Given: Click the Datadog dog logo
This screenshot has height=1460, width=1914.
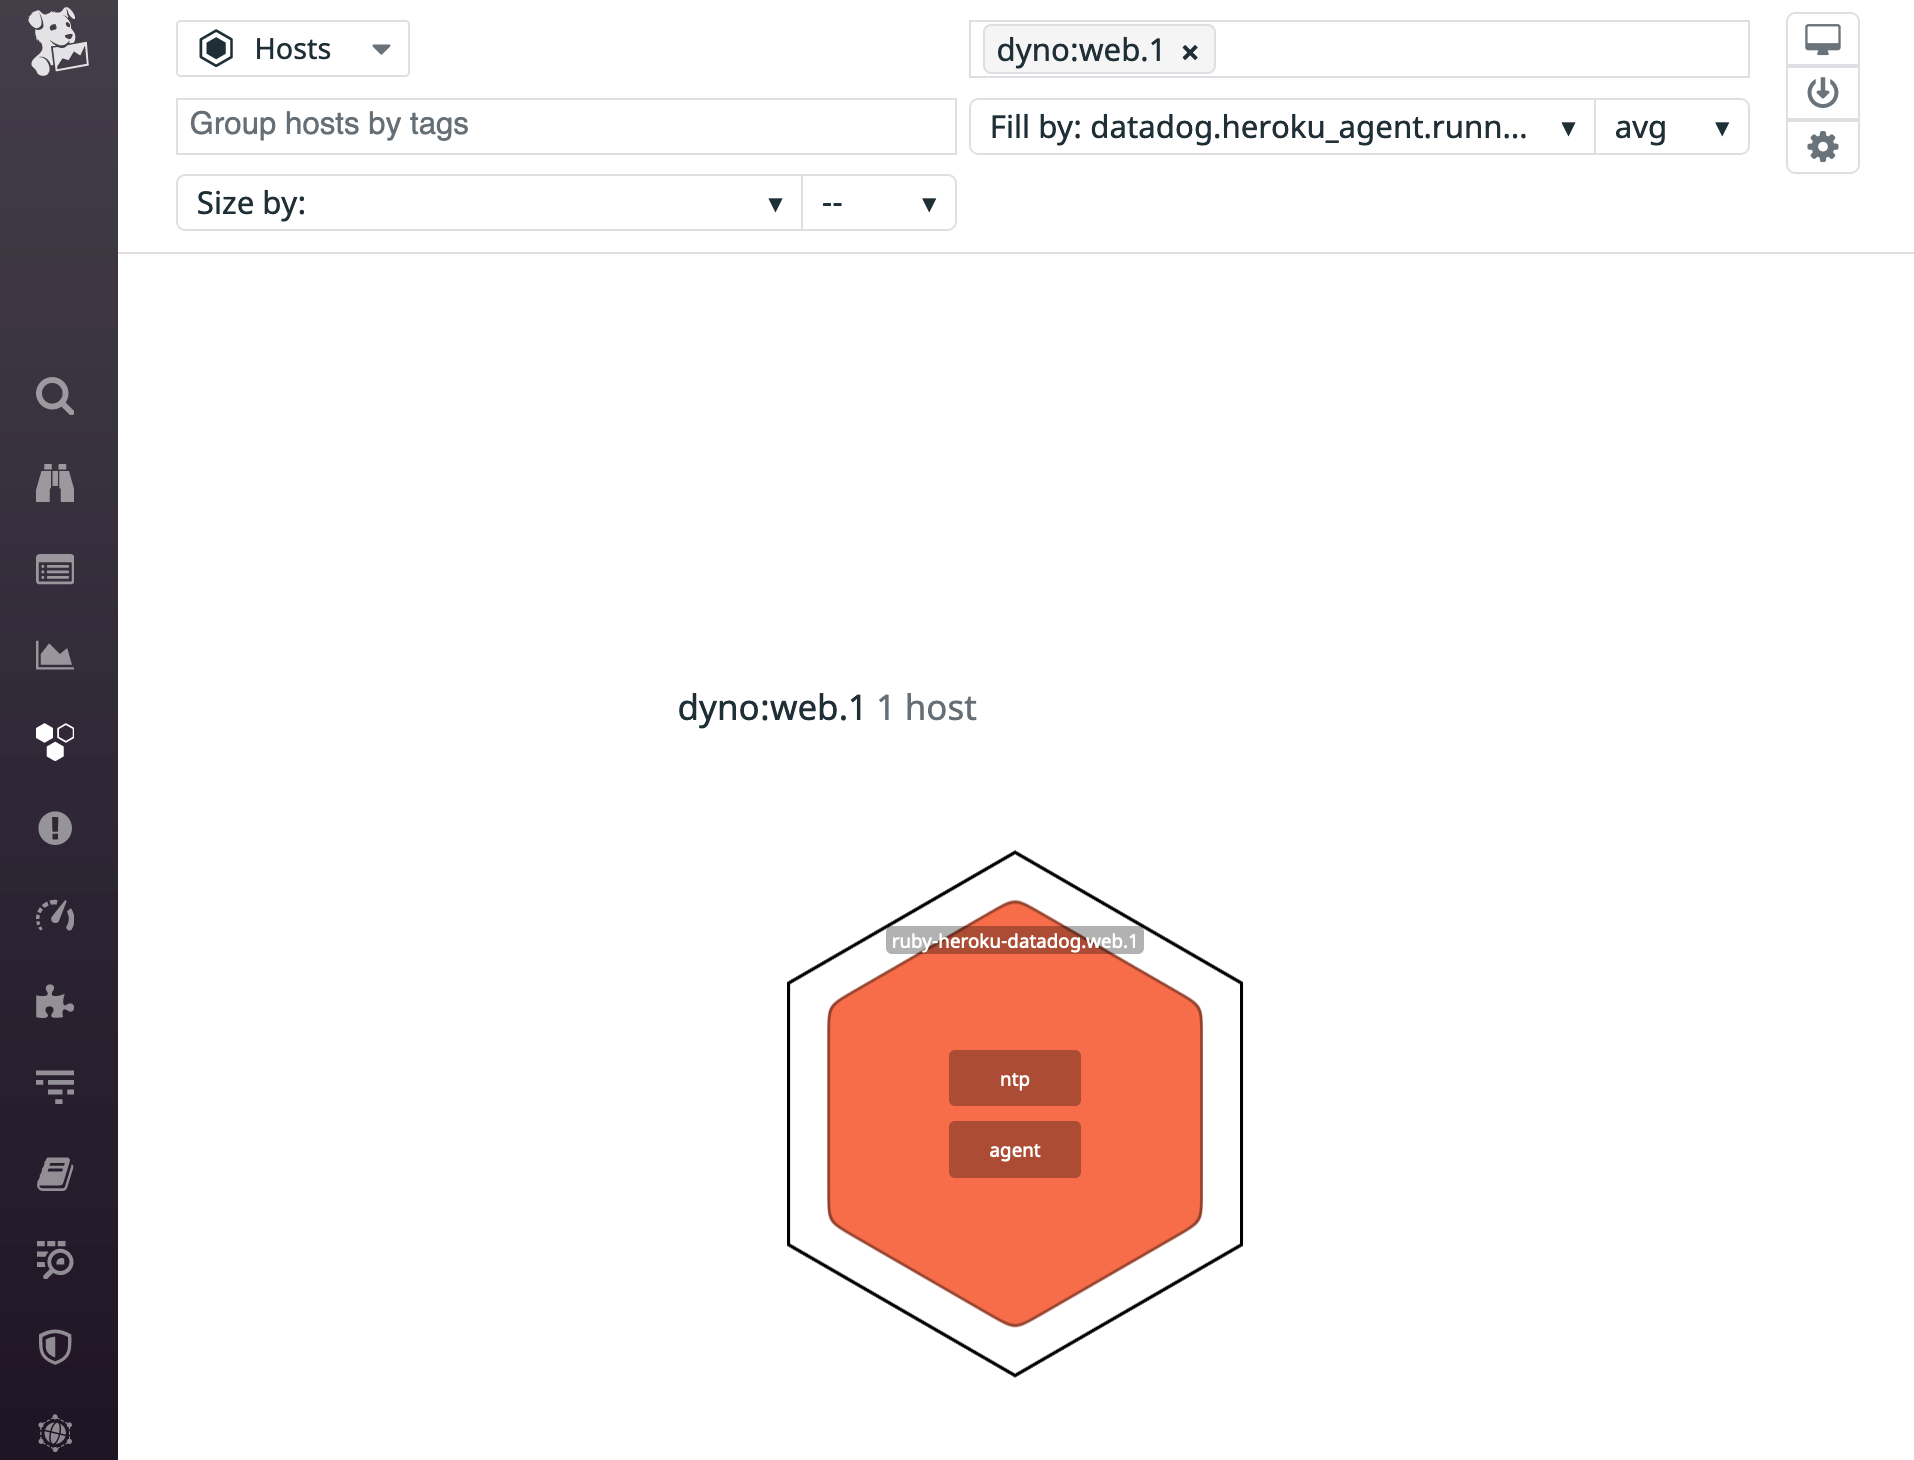Looking at the screenshot, I should coord(56,42).
